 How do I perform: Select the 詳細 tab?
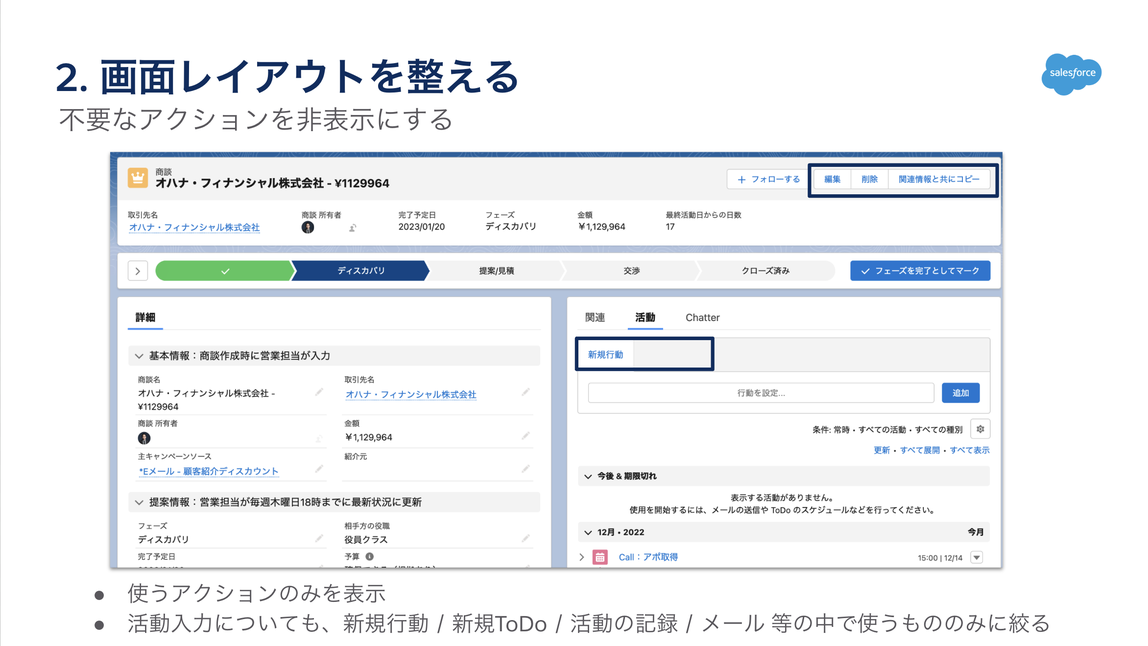(x=145, y=317)
